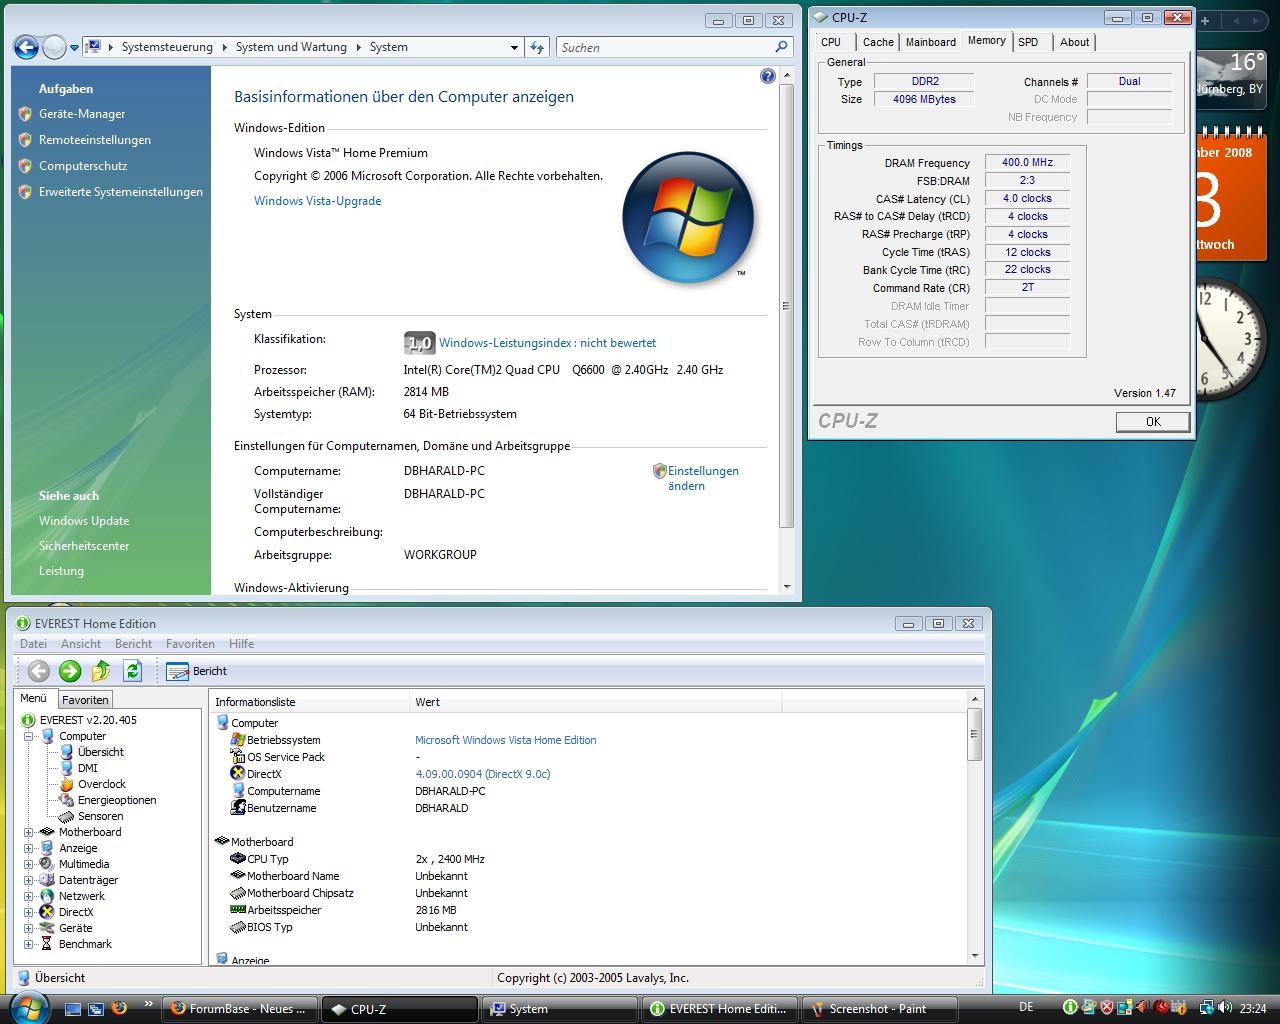Click the Arbeitsspeicher memory icon in EVEREST list
The height and width of the screenshot is (1024, 1280).
point(238,909)
